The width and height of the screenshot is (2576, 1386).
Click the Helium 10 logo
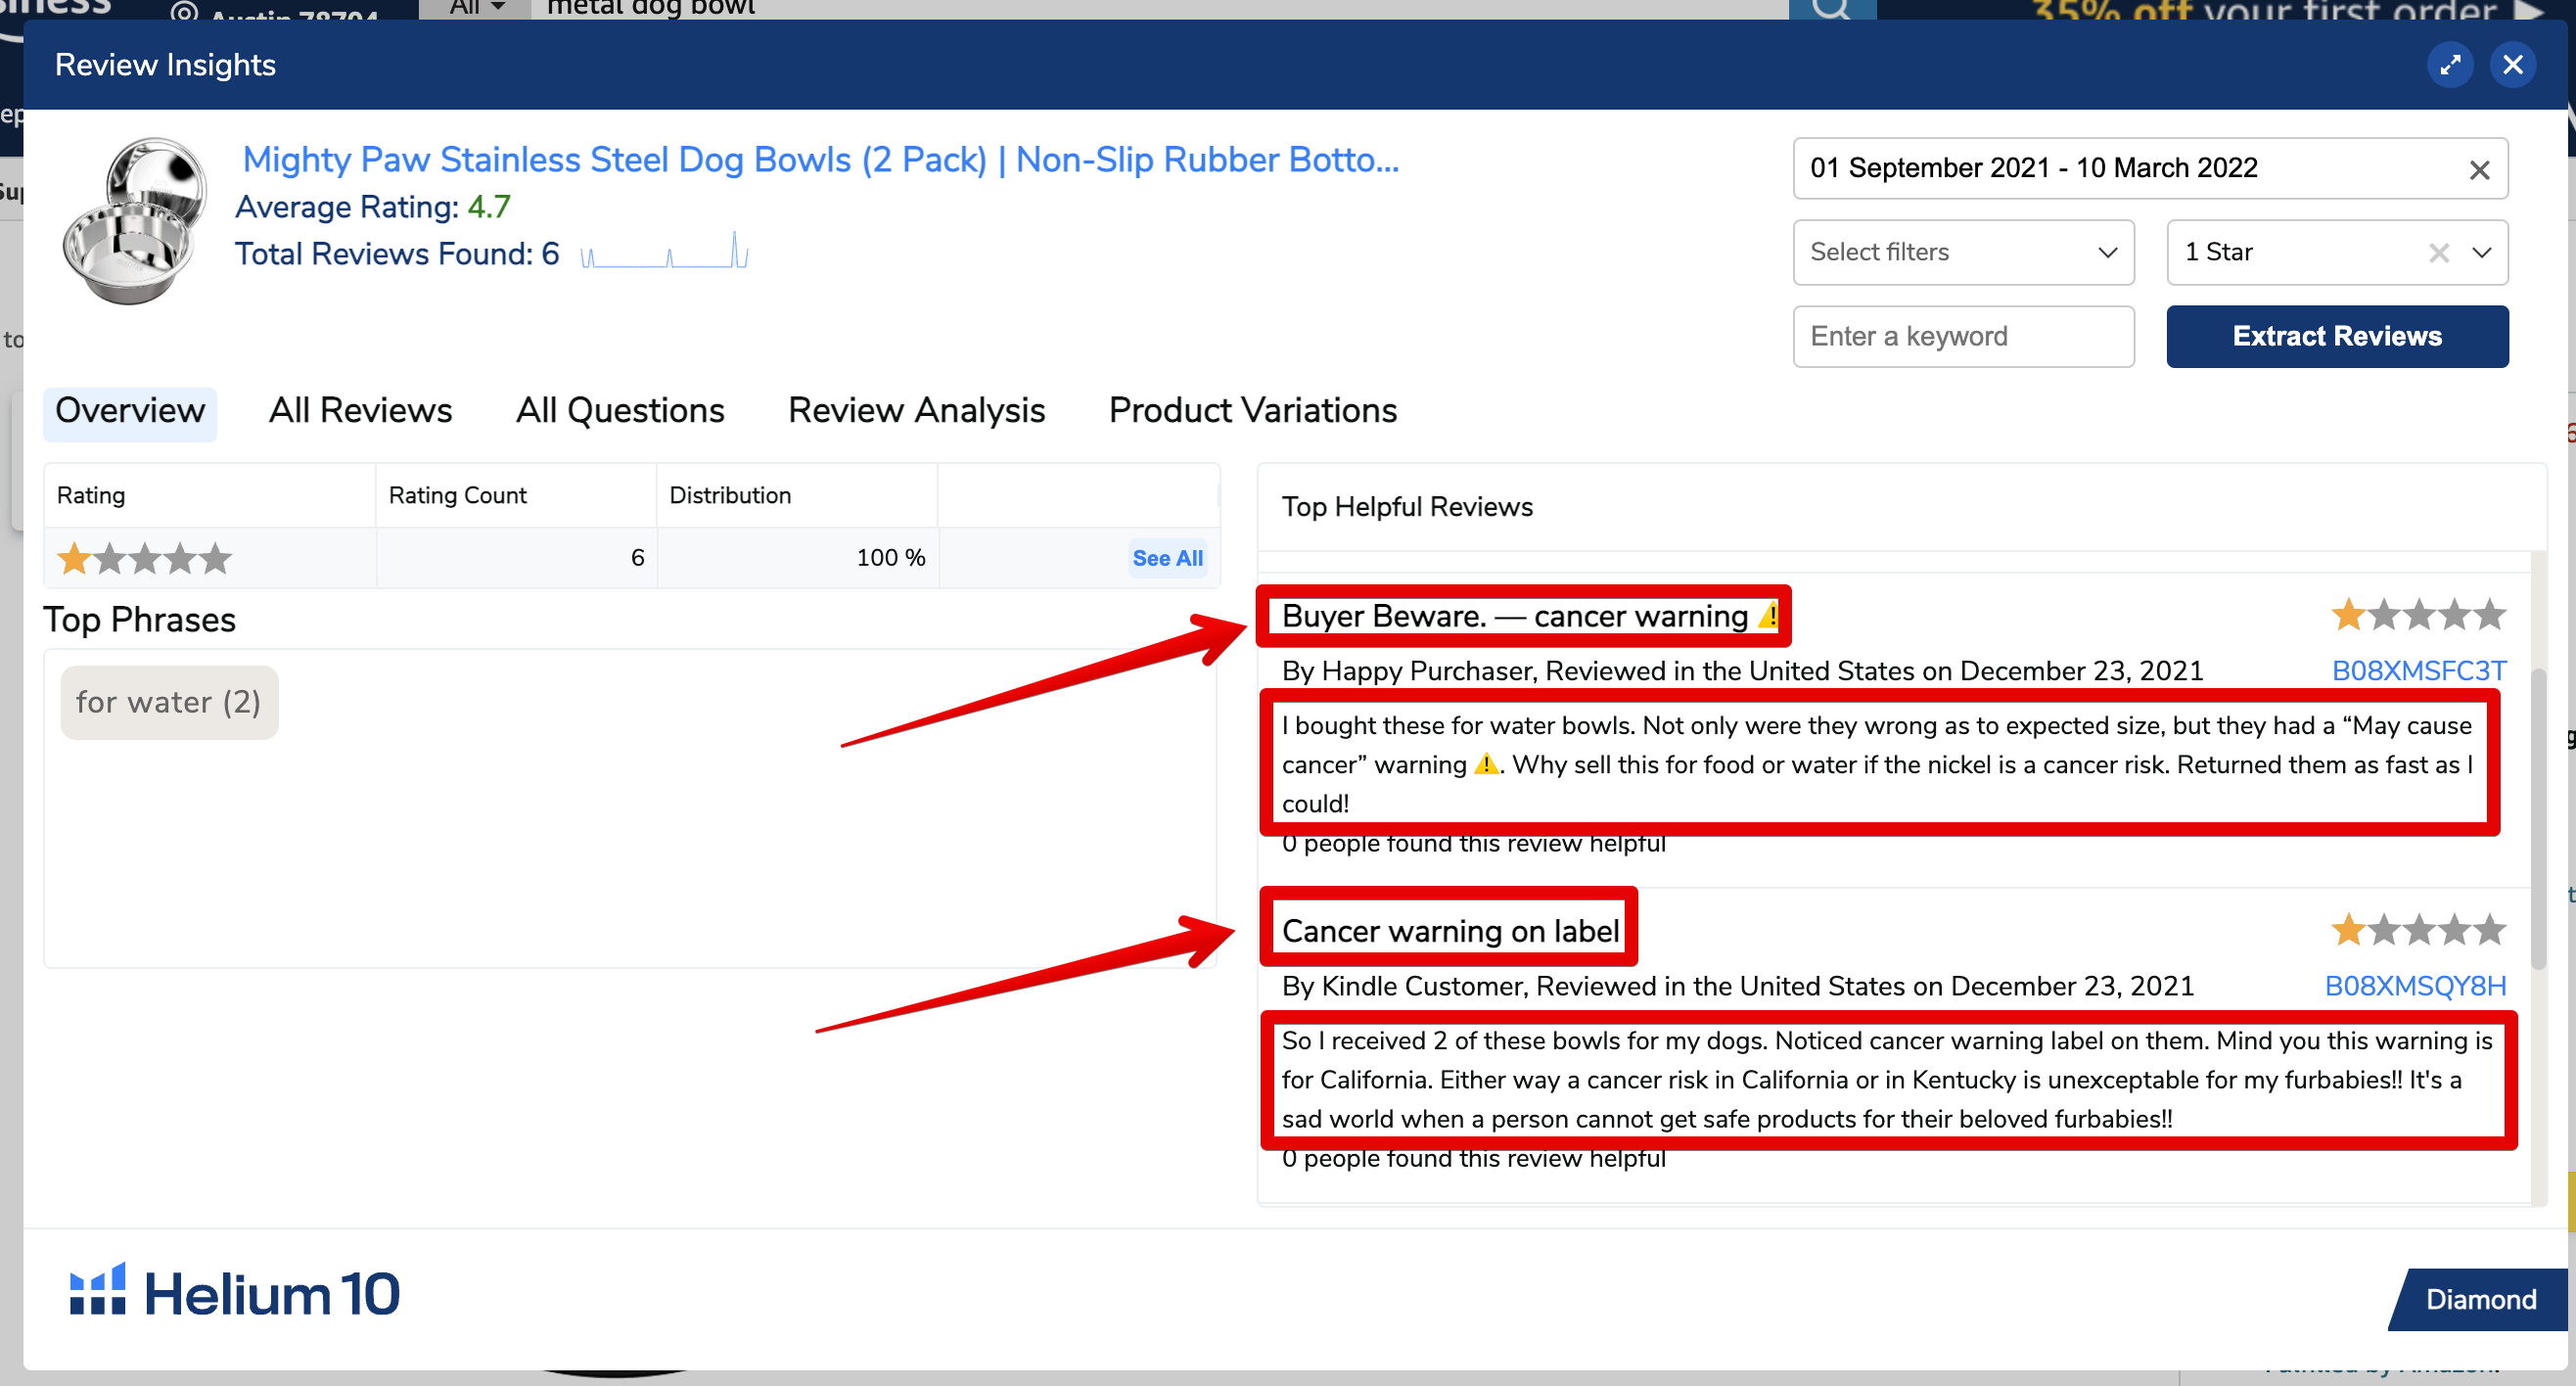click(x=235, y=1292)
